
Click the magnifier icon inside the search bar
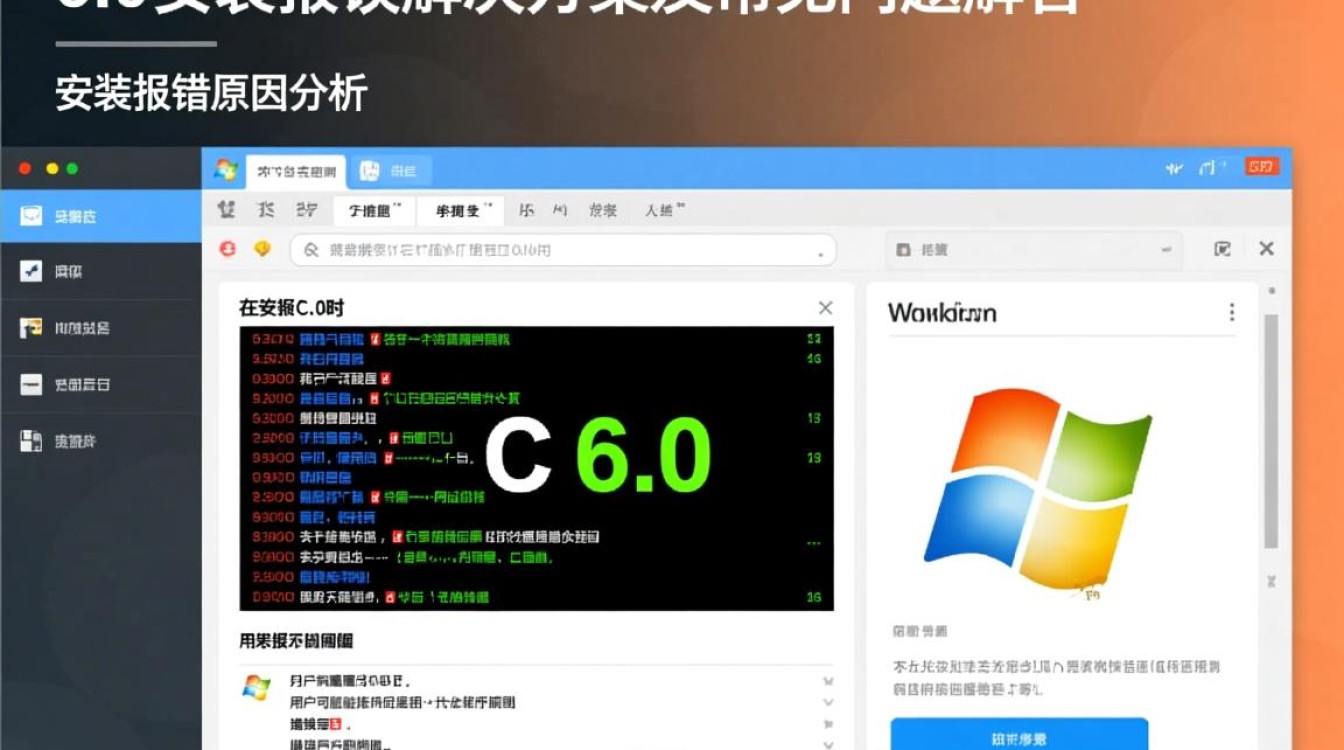pos(311,250)
